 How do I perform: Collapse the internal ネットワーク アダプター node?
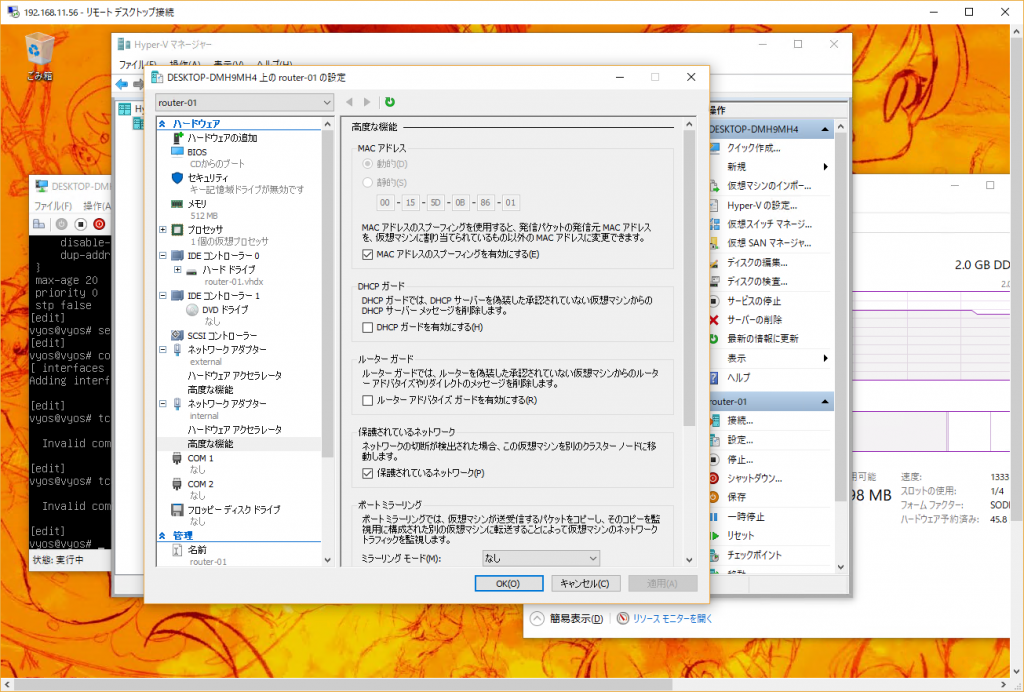click(163, 404)
